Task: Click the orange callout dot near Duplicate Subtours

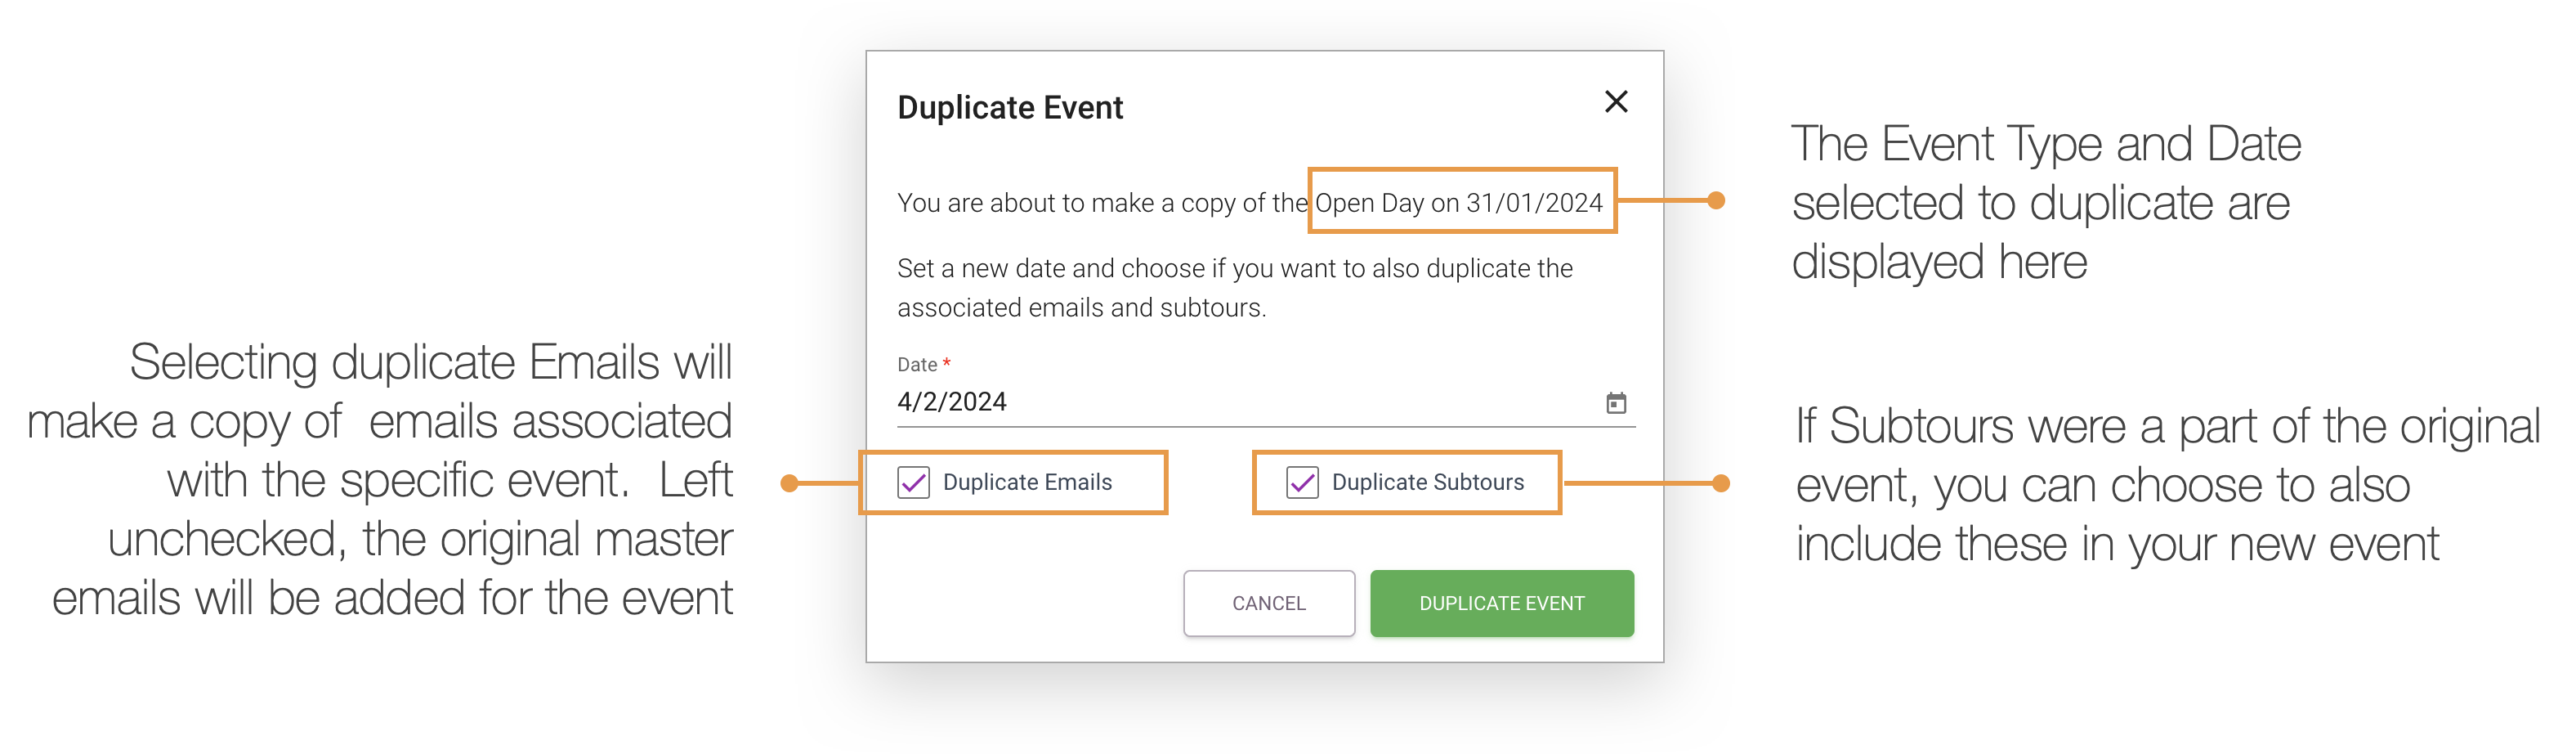Action: pyautogui.click(x=1721, y=483)
